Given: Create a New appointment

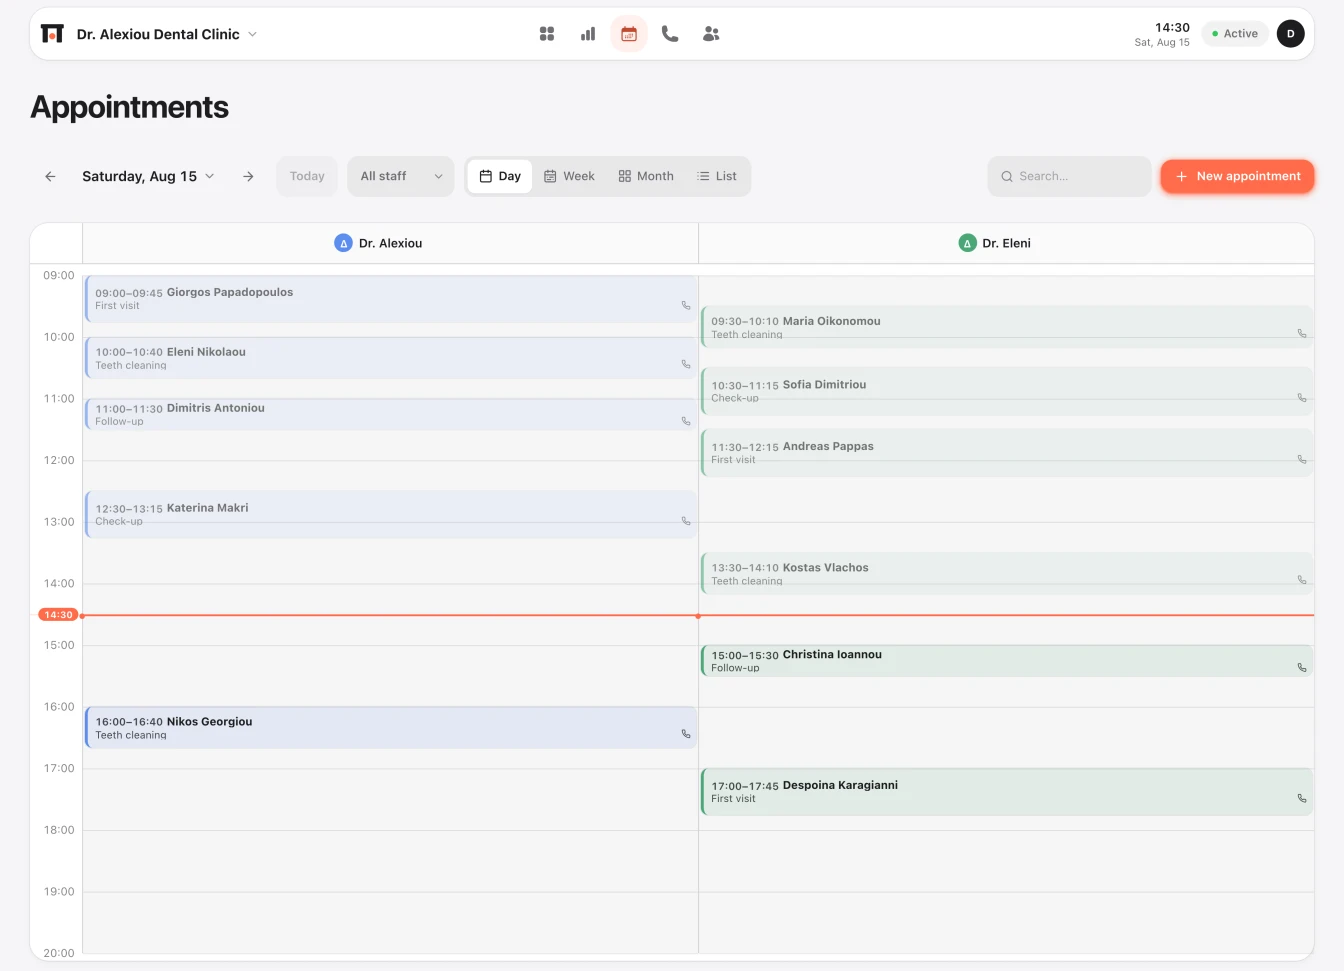Looking at the screenshot, I should tap(1237, 176).
